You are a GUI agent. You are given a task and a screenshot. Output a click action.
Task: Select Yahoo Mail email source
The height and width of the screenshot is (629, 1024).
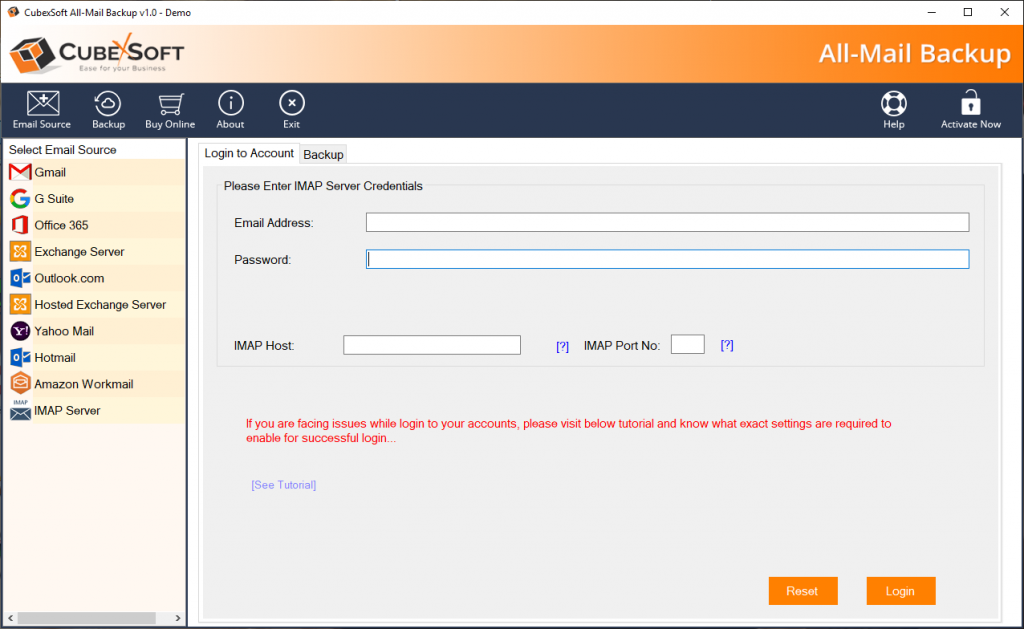tap(64, 331)
